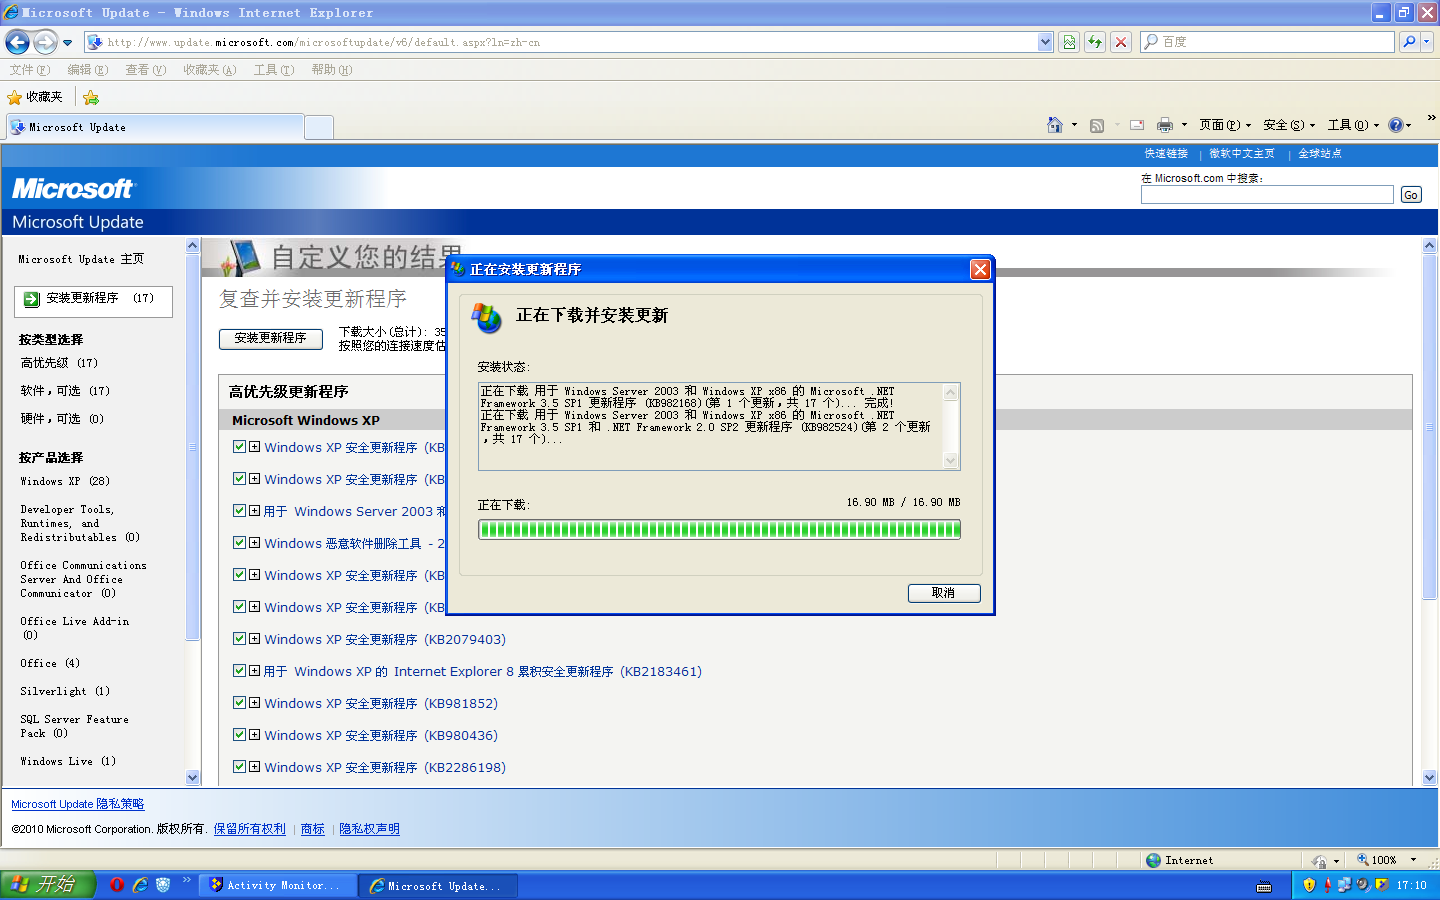This screenshot has height=900, width=1440.
Task: Open the 快速链接 link in header
Action: 1166,154
